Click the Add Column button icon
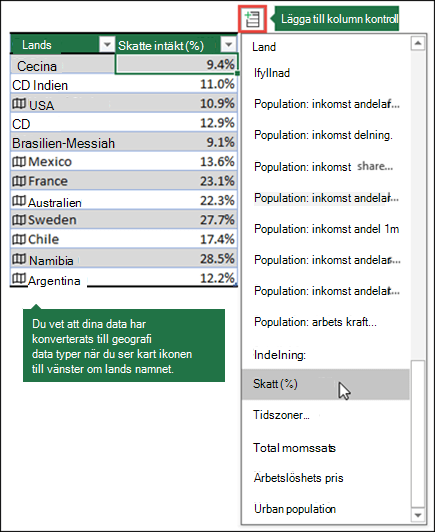This screenshot has width=435, height=532. coord(252,19)
